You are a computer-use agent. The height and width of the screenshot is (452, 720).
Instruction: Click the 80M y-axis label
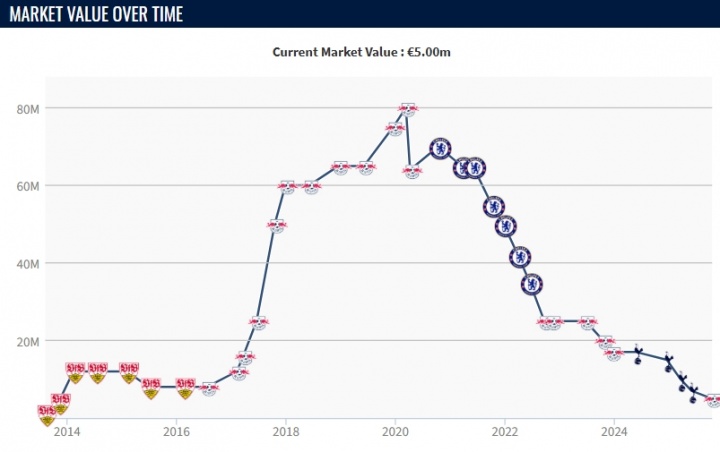(27, 108)
